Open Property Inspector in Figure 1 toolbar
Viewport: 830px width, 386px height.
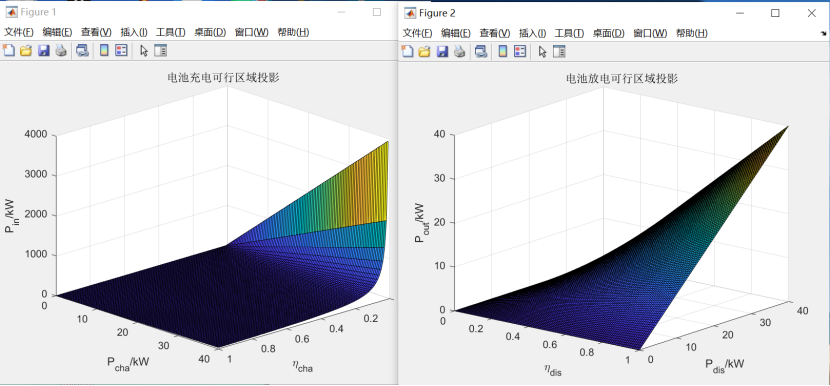pyautogui.click(x=160, y=51)
